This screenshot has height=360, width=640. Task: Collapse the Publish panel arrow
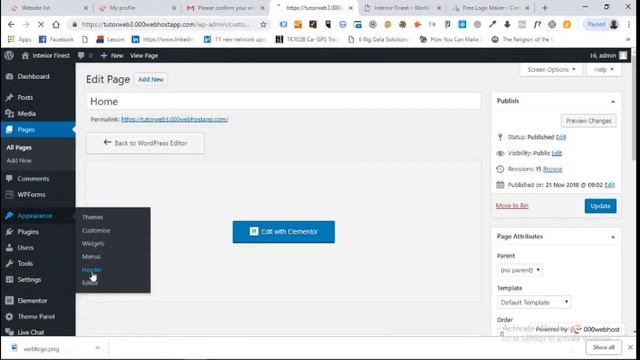(x=613, y=101)
